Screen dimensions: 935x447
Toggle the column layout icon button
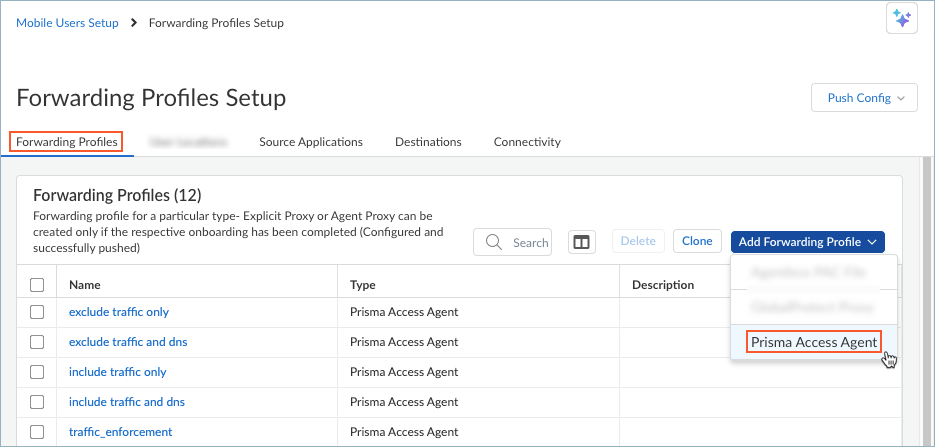582,242
